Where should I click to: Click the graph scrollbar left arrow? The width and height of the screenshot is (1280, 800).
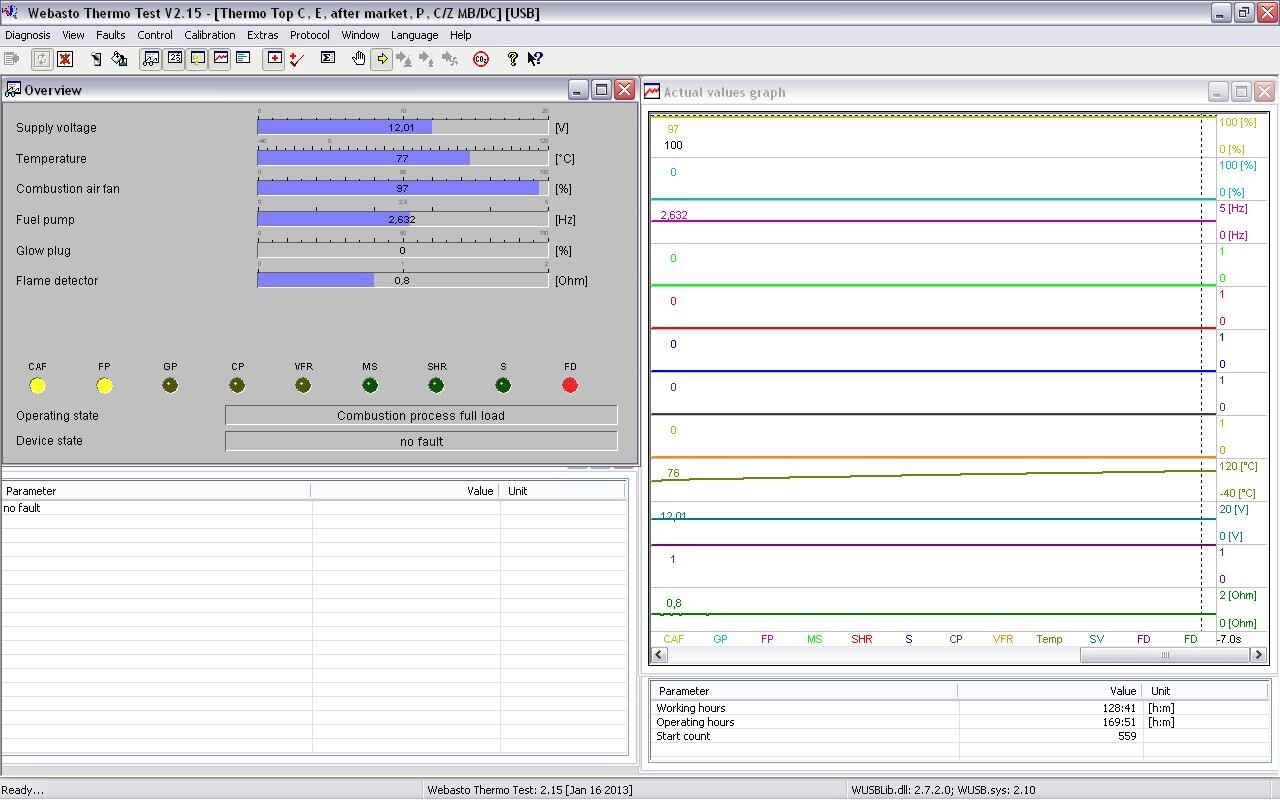pos(658,655)
